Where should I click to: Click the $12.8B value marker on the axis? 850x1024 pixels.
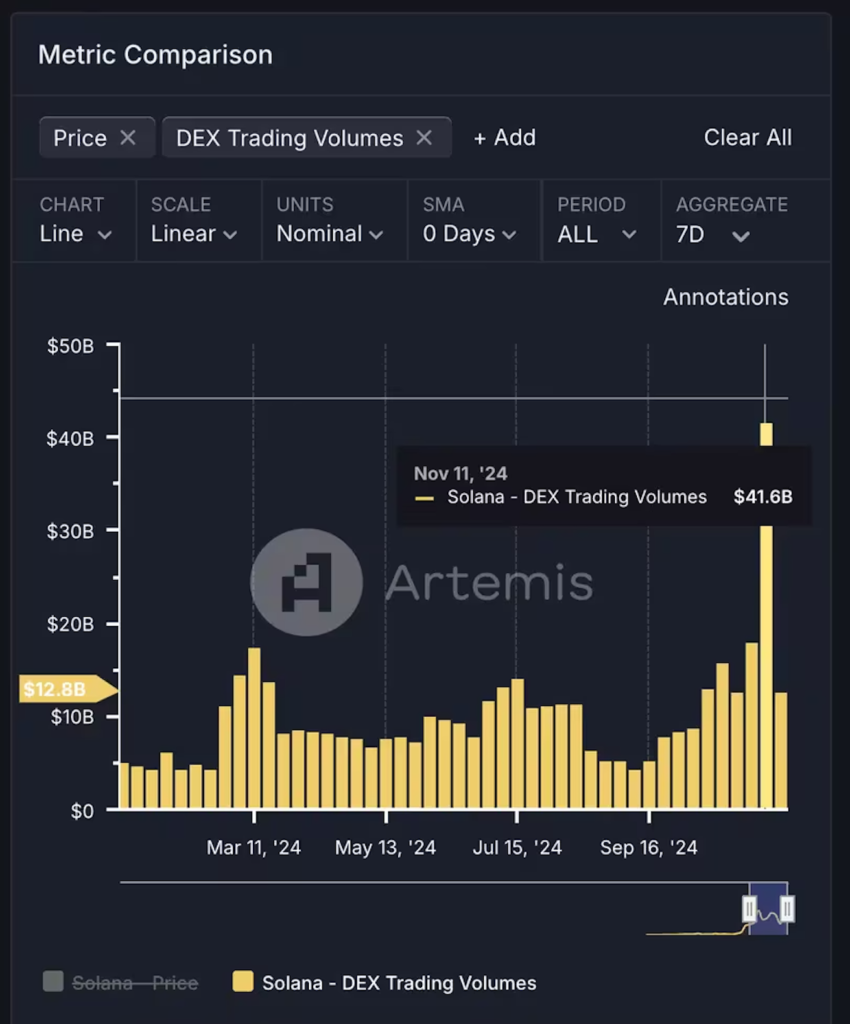click(x=68, y=689)
